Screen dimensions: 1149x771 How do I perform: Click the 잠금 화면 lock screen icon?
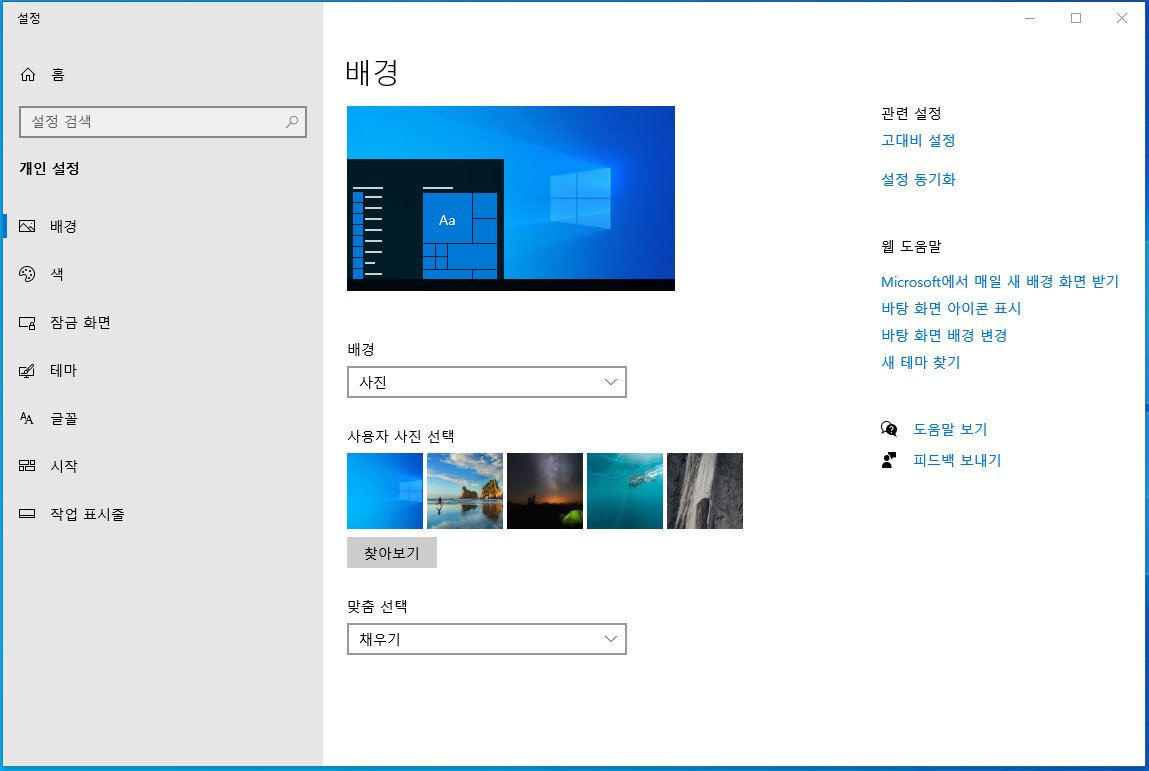(27, 322)
